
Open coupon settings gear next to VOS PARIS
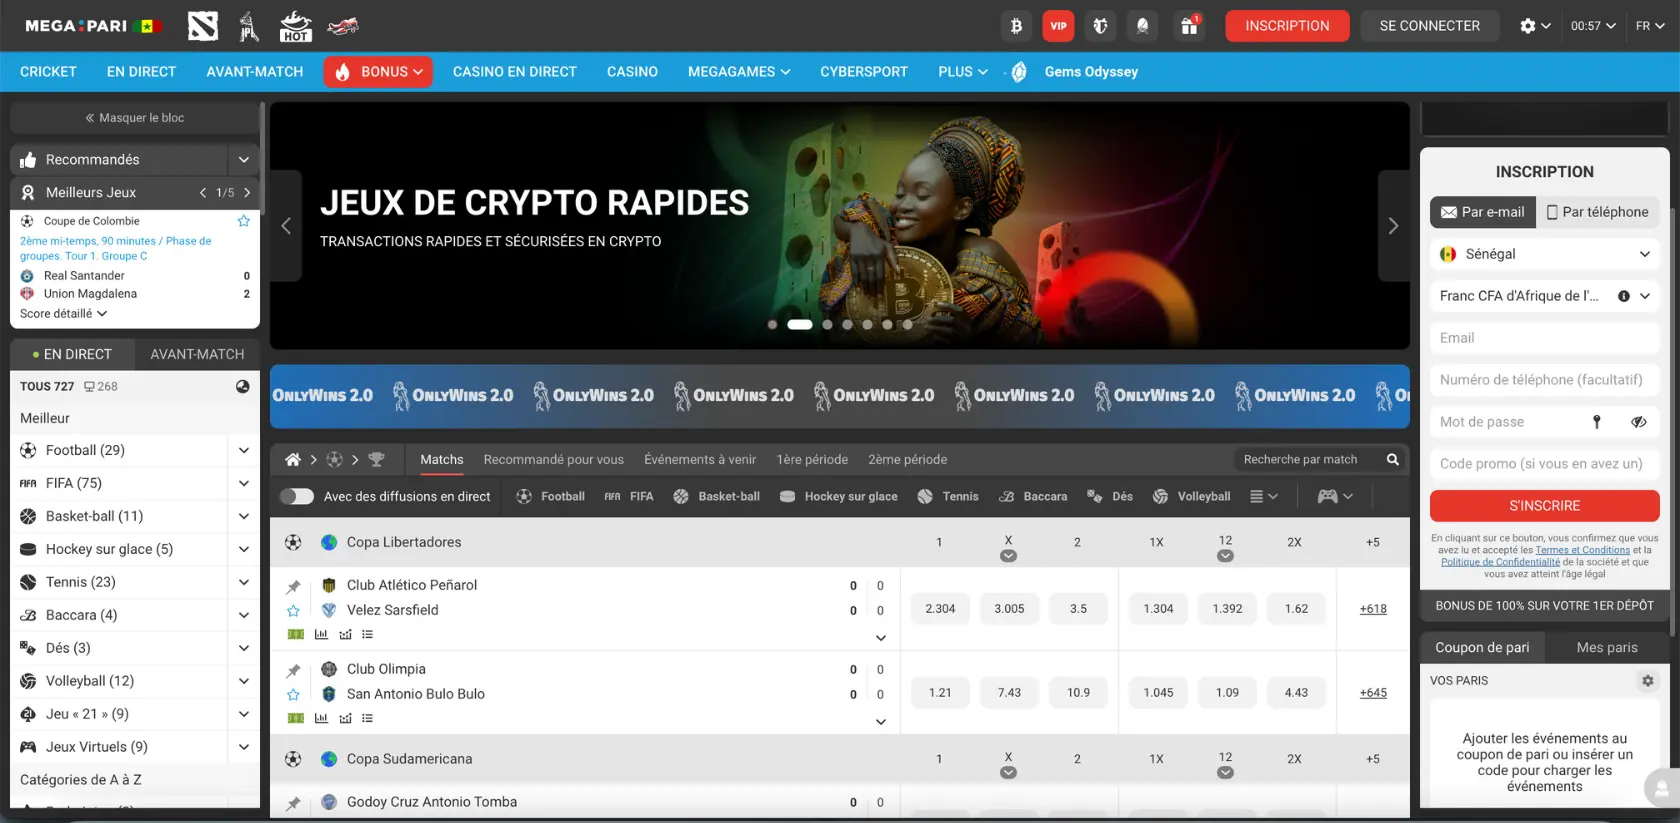[1647, 681]
